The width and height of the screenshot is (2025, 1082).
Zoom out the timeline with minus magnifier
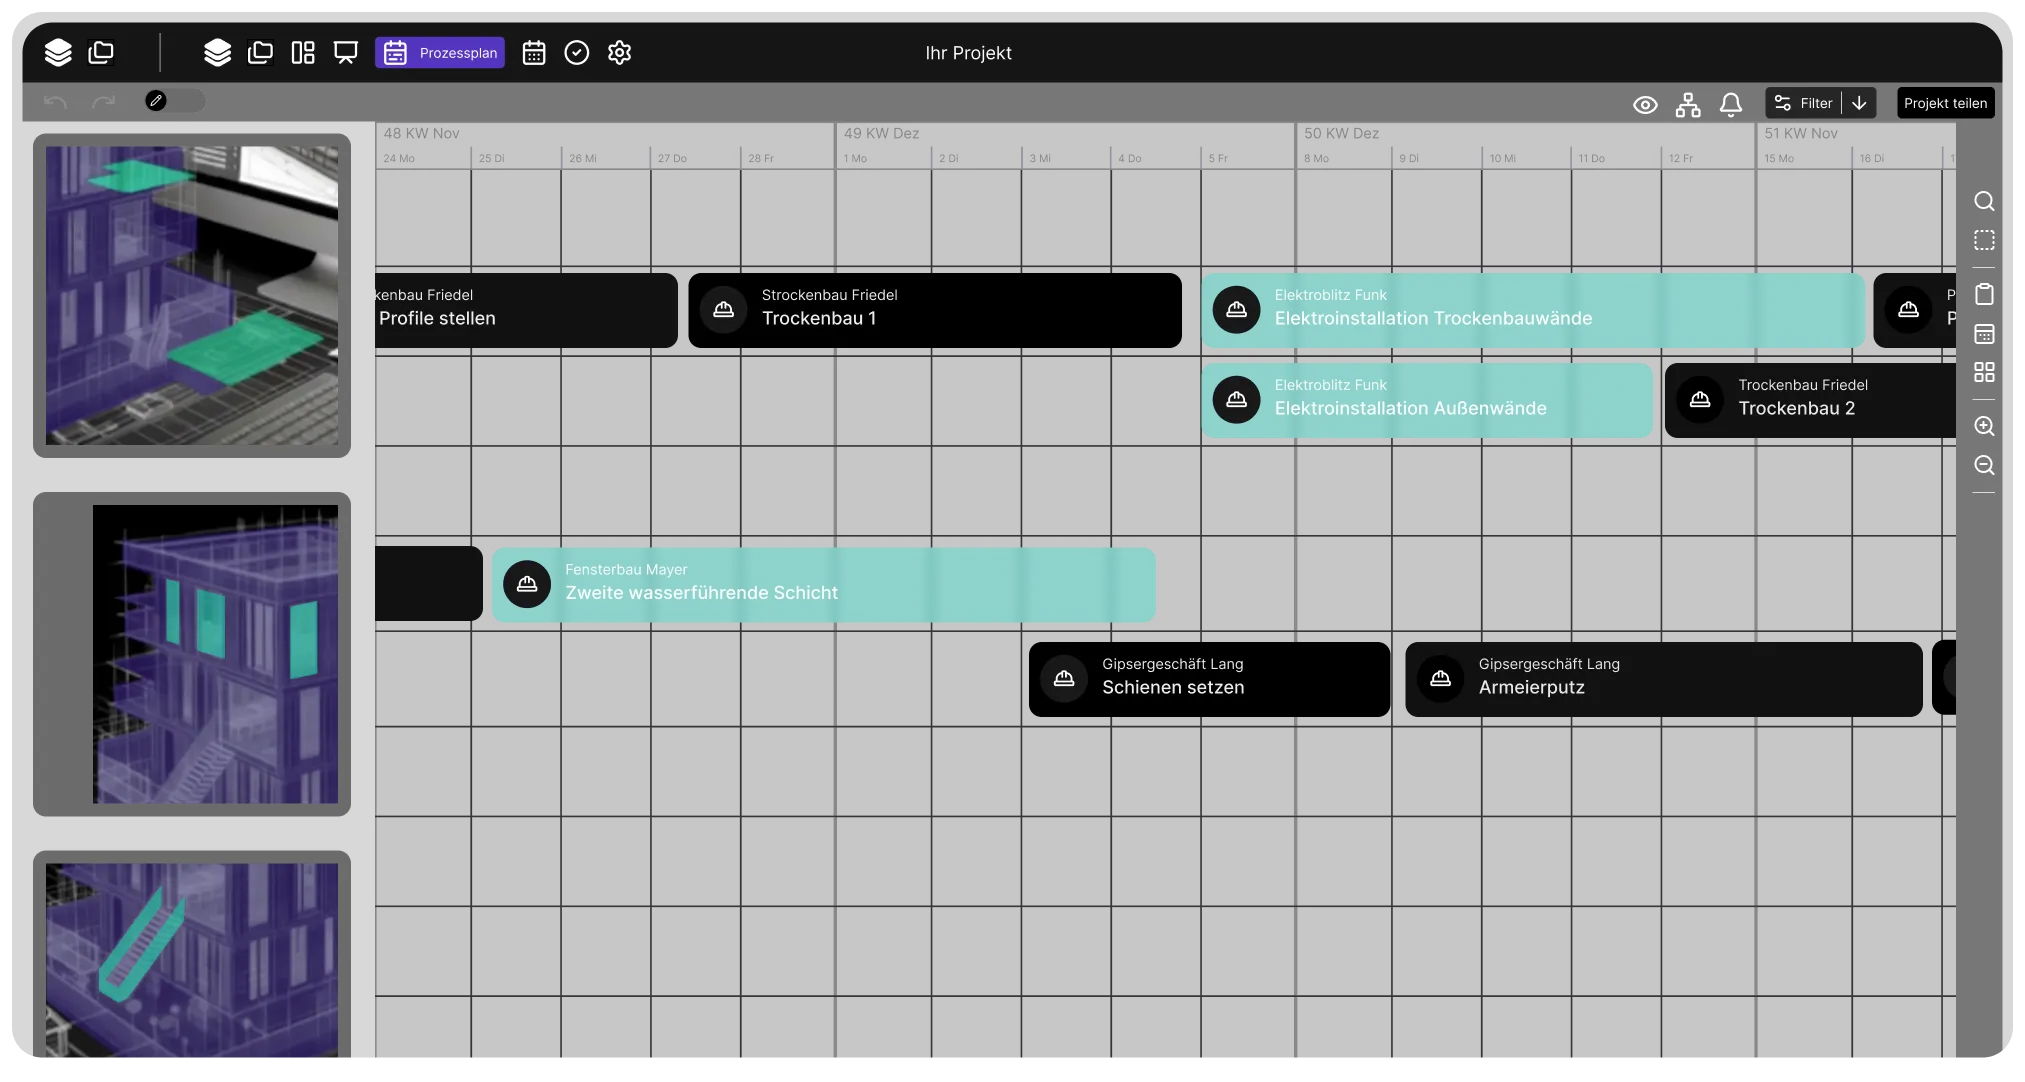(x=1984, y=465)
